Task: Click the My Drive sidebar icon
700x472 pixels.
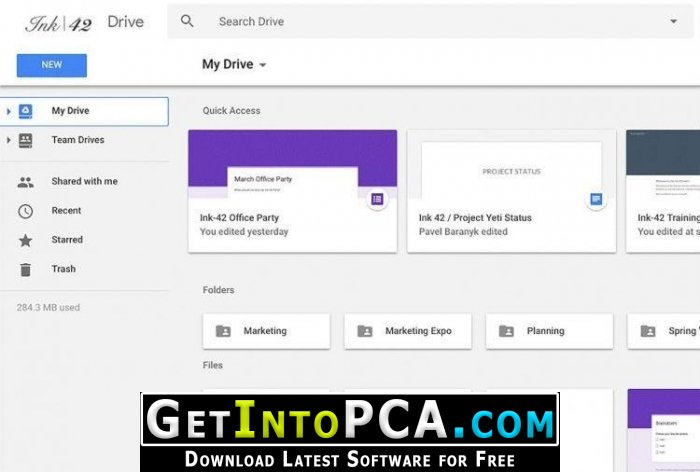Action: 25,111
